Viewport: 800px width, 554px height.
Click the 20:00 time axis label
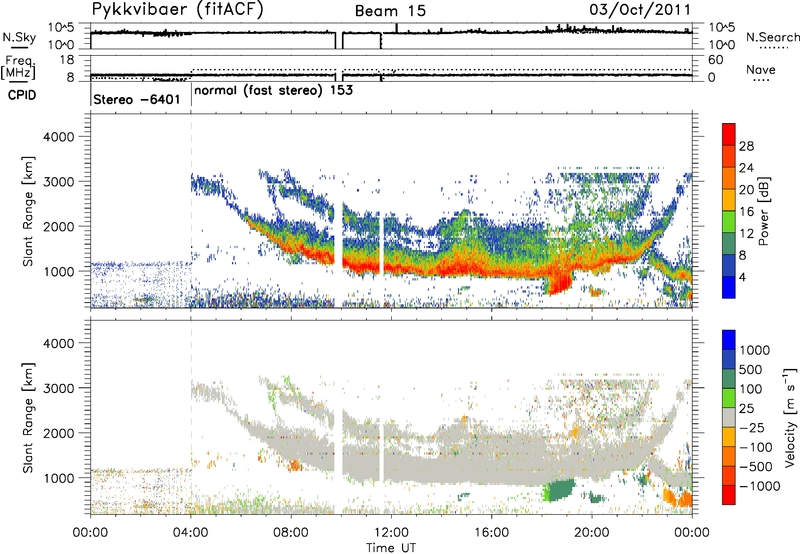click(x=592, y=533)
